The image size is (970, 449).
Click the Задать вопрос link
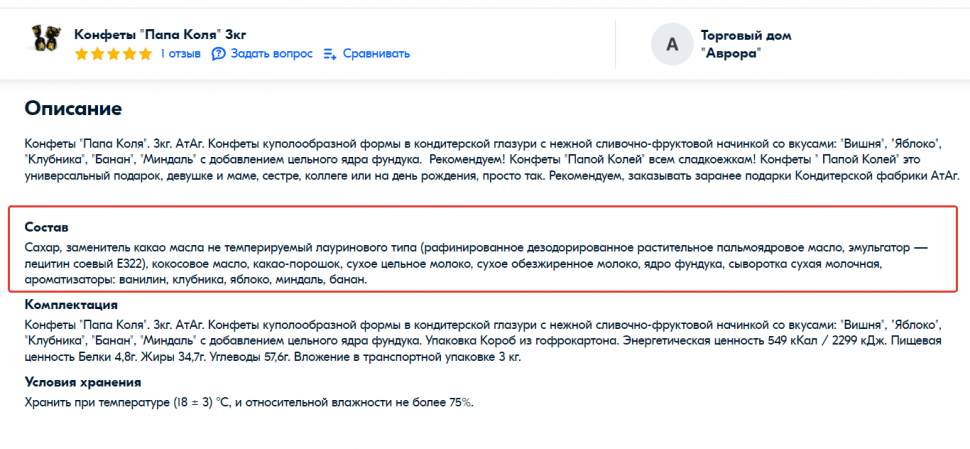point(272,54)
